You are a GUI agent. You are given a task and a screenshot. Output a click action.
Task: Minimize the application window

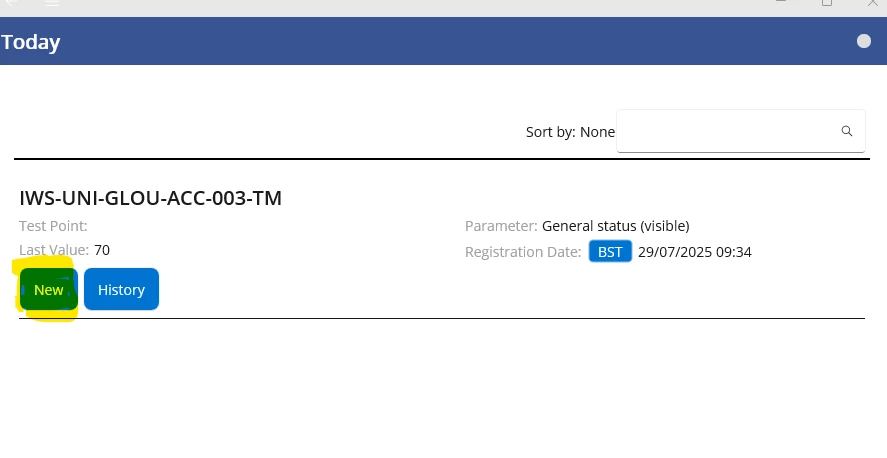pyautogui.click(x=781, y=2)
